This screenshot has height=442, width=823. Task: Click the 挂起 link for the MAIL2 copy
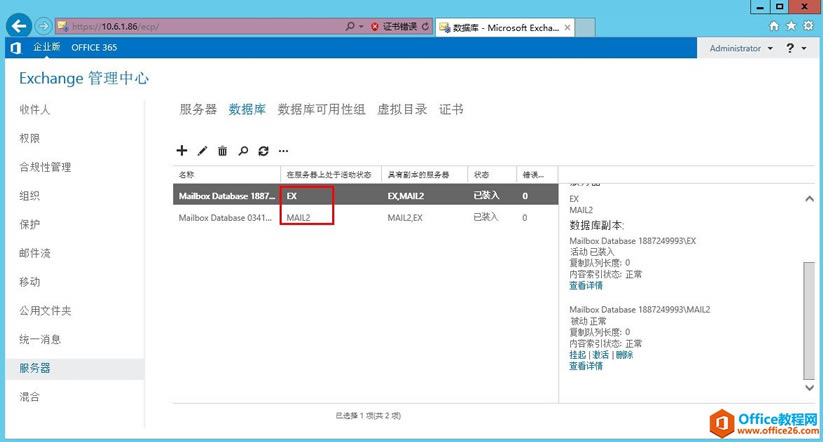(x=577, y=355)
